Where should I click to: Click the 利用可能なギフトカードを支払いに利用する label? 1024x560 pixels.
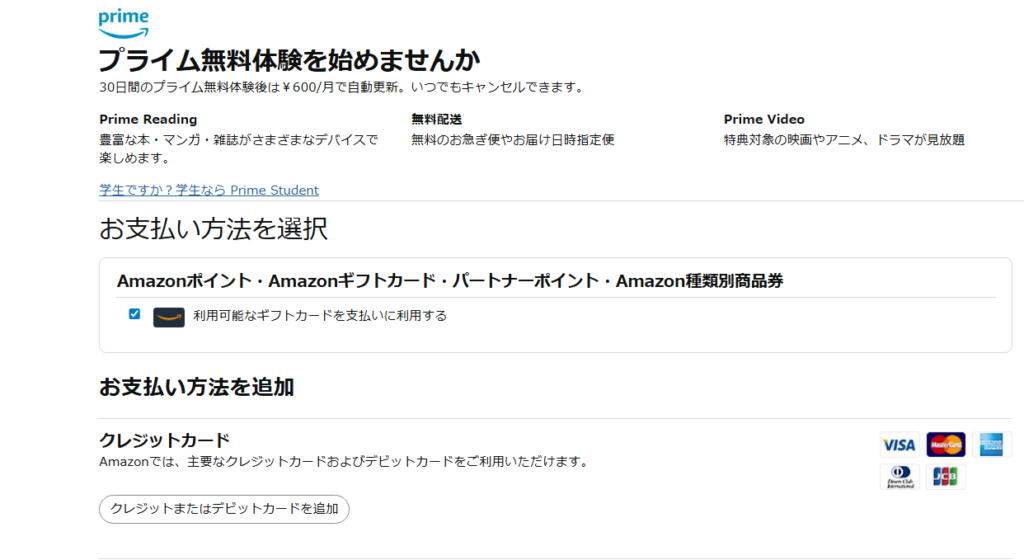coord(319,316)
